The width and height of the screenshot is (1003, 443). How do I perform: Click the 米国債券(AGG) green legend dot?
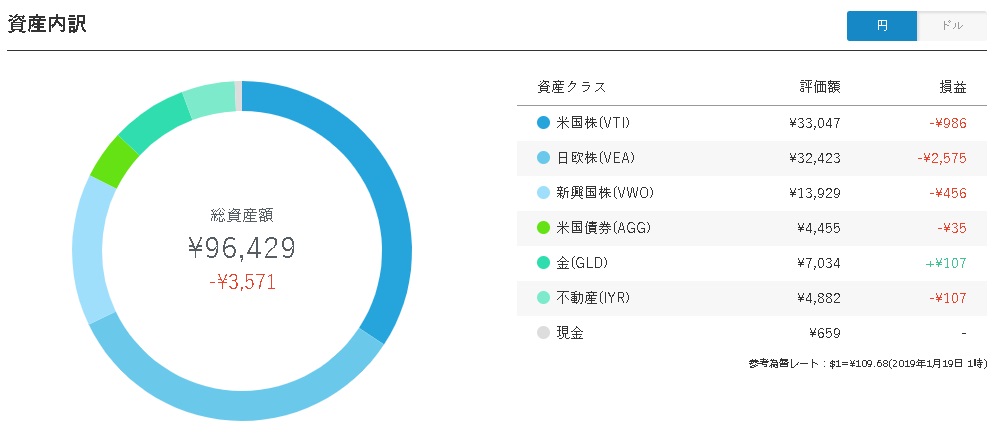pos(543,228)
